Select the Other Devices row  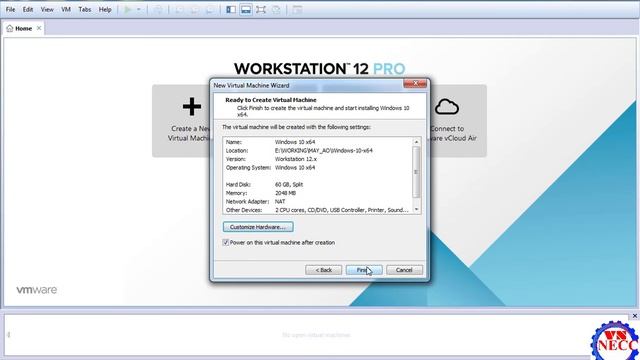[318, 210]
